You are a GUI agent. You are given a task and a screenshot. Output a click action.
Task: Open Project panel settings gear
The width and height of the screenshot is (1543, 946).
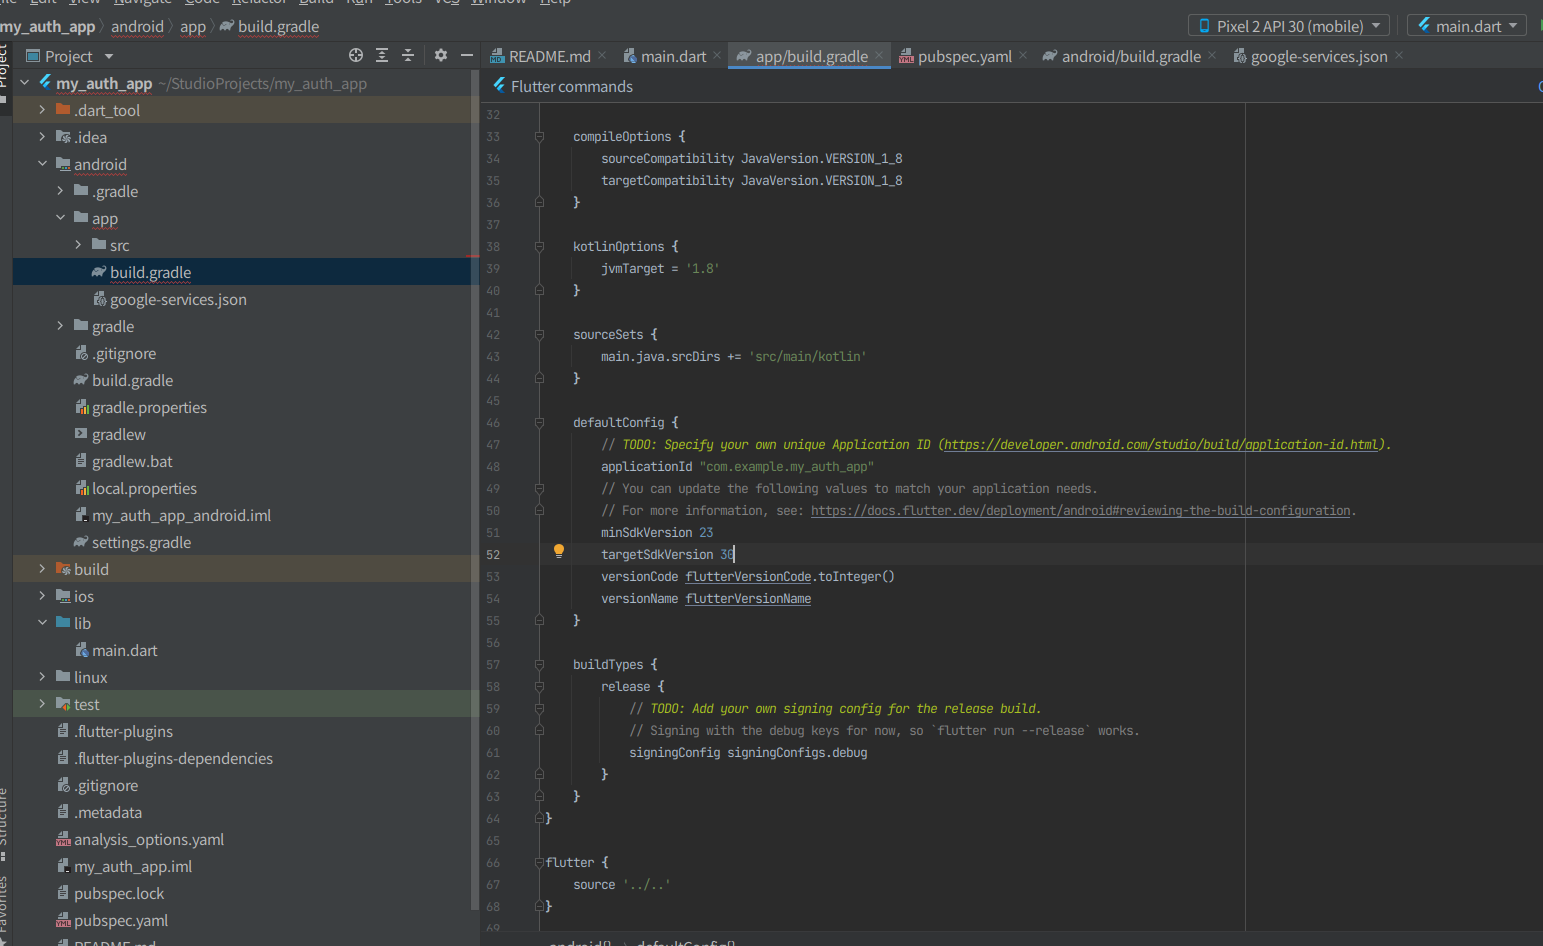[441, 56]
